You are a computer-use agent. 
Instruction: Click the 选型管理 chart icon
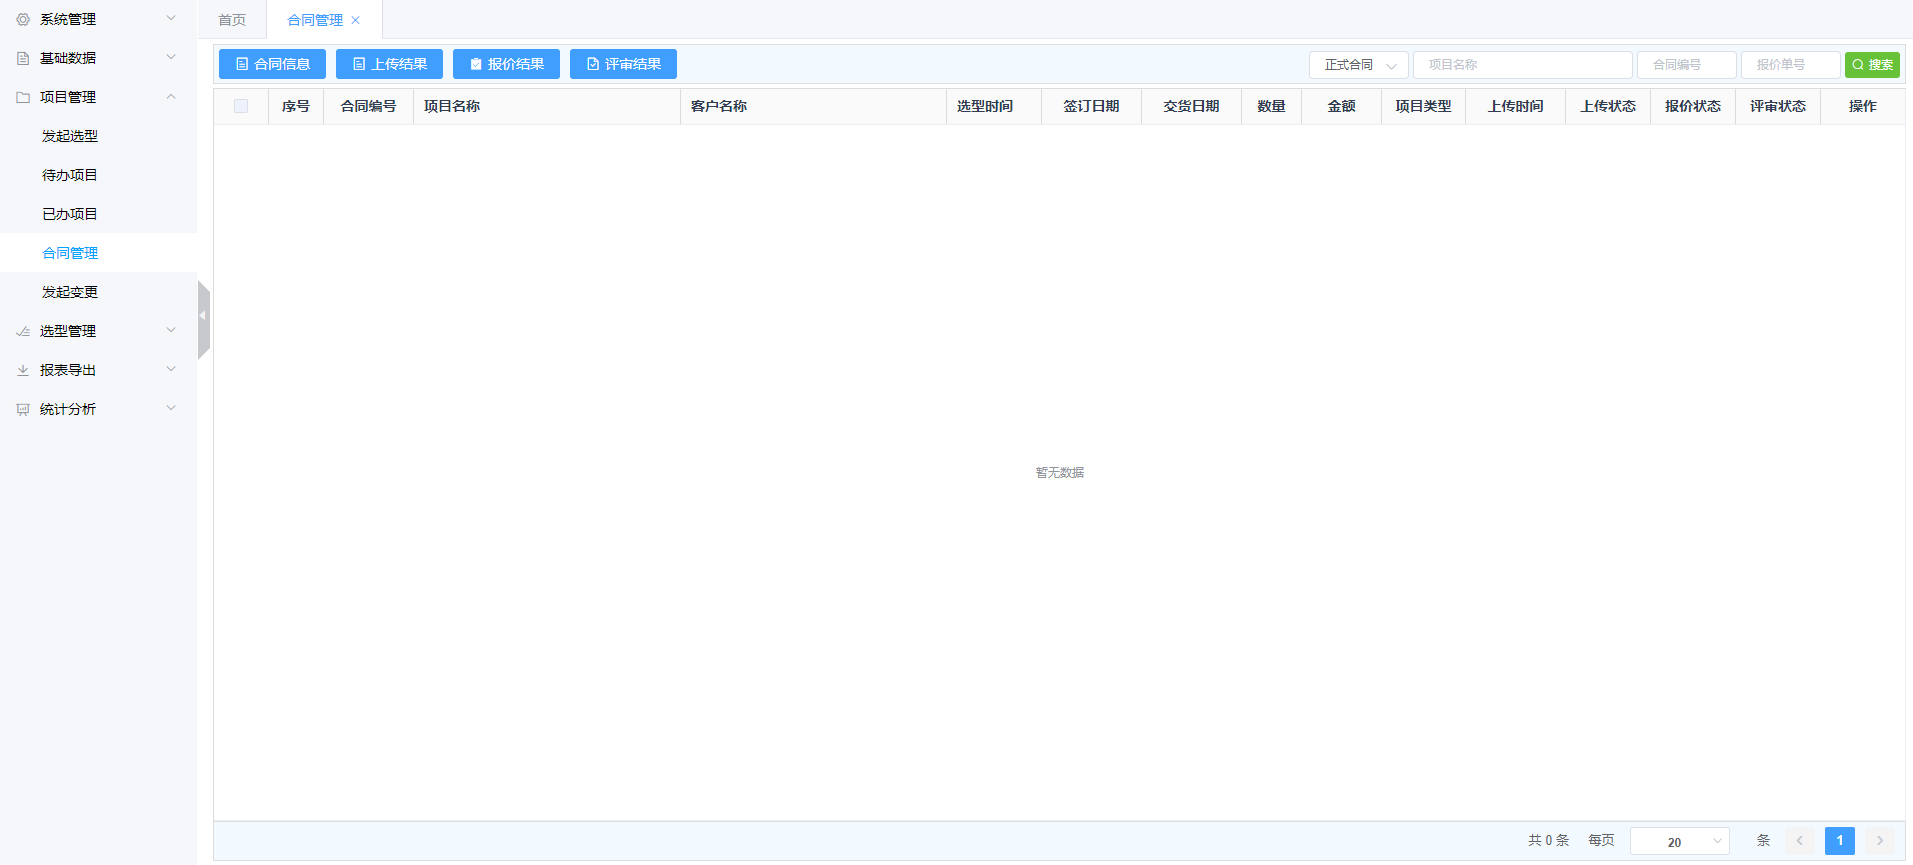tap(23, 331)
